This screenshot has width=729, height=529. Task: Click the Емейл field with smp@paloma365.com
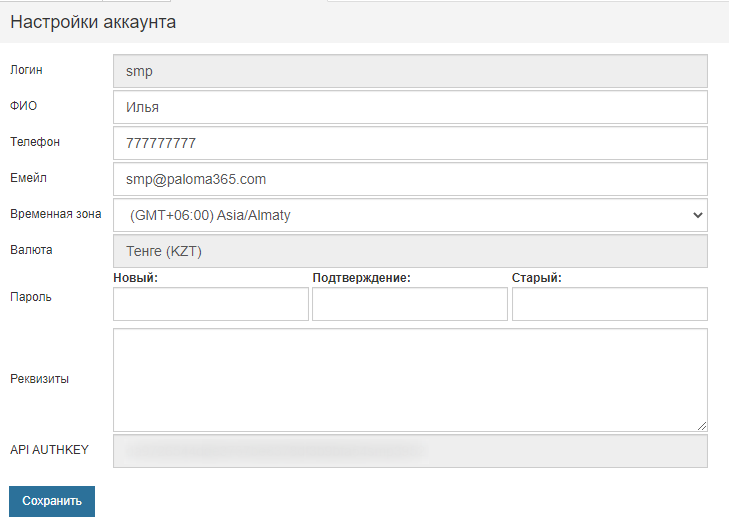(x=410, y=179)
